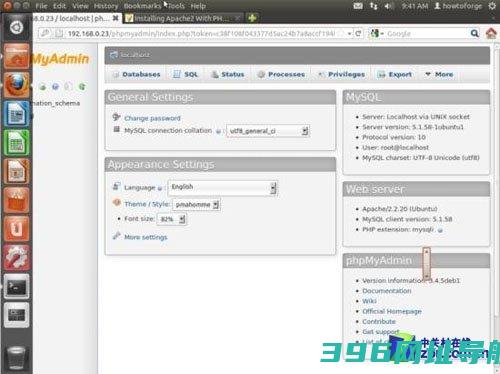The image size is (500, 374).
Task: Click the reload navigation frame icon in sidebar
Action: pos(82,87)
